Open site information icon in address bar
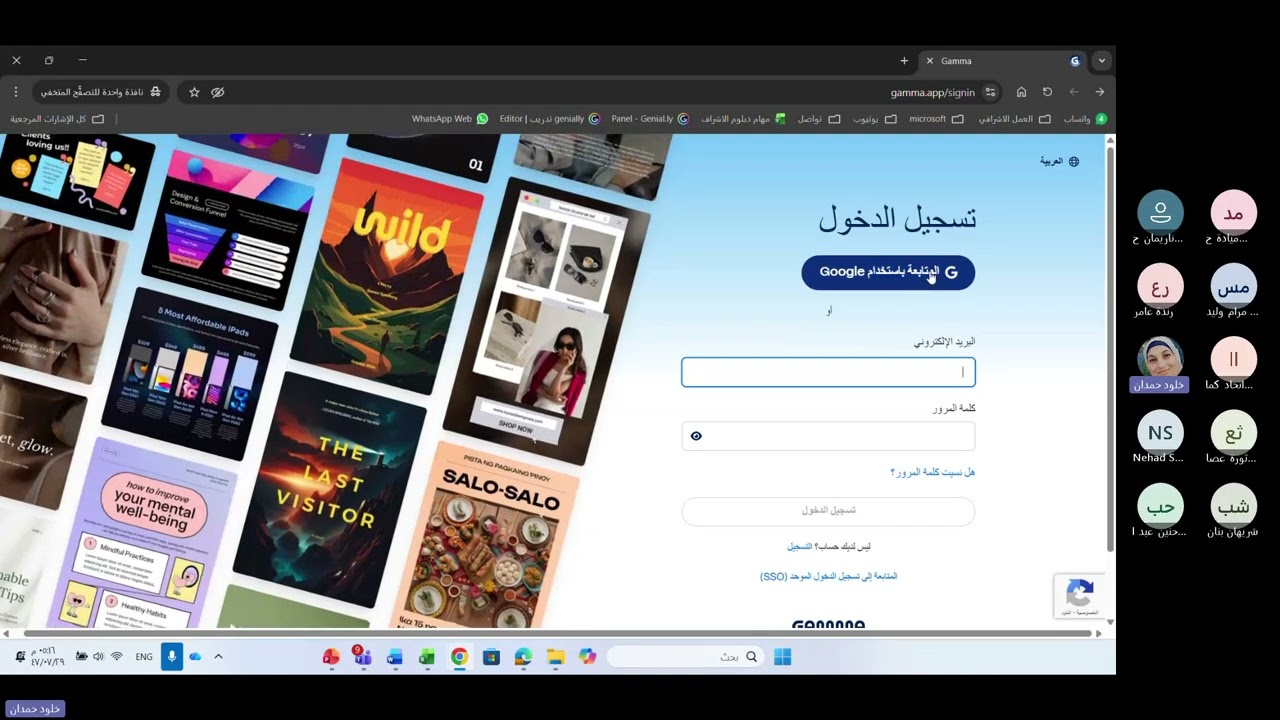1280x720 pixels. click(990, 92)
